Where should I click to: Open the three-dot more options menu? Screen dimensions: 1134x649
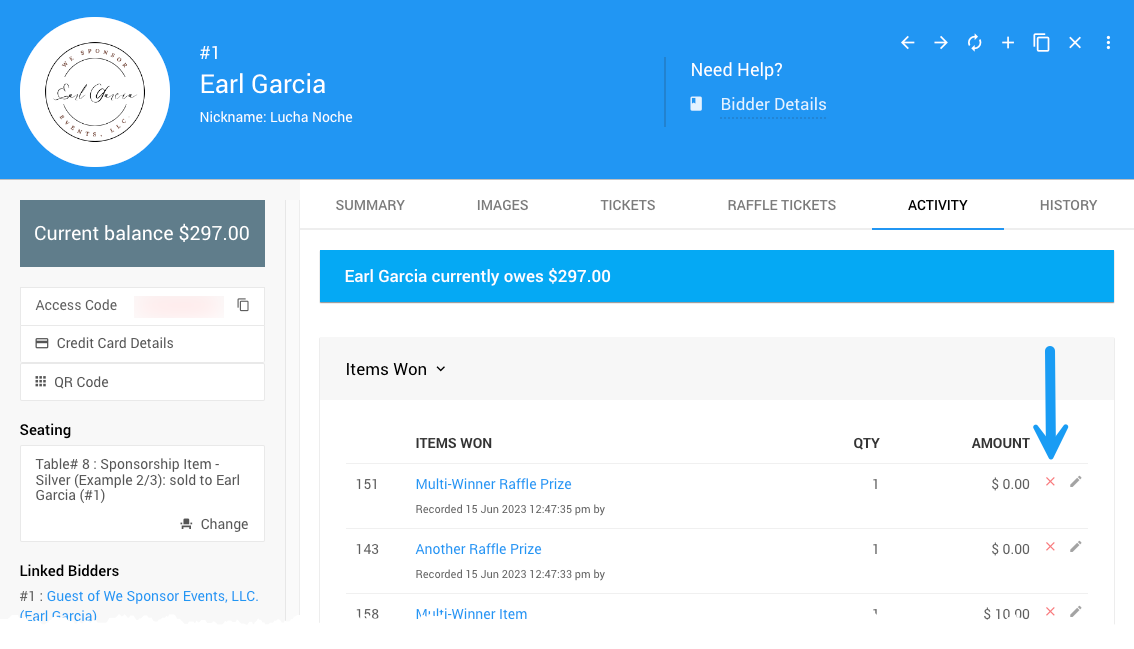pos(1108,43)
